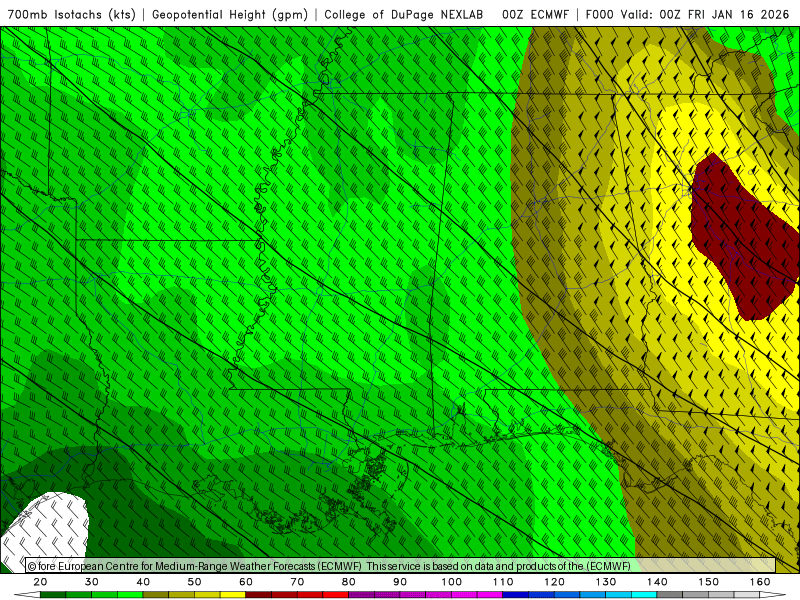Click the legend label "140"
Viewport: 800px width, 600px height.
click(x=657, y=582)
